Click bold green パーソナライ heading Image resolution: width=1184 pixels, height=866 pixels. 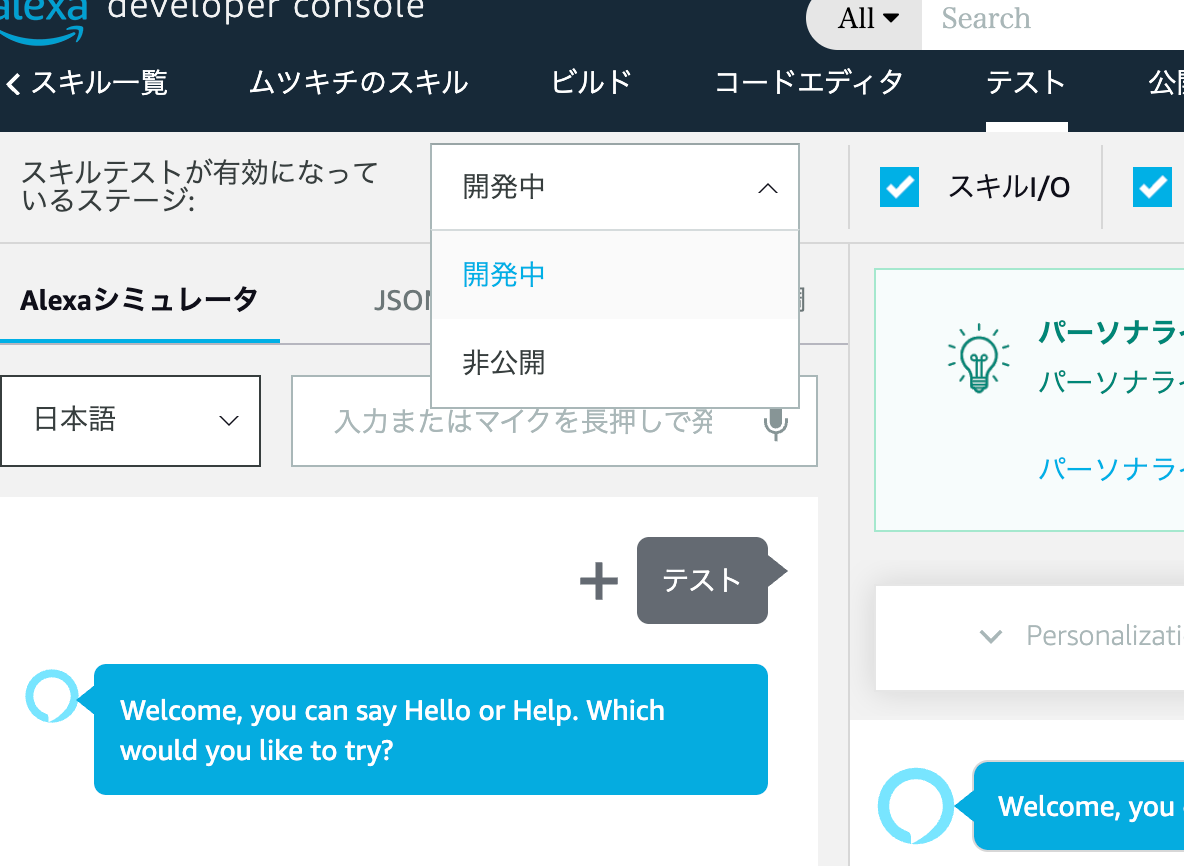(1111, 332)
